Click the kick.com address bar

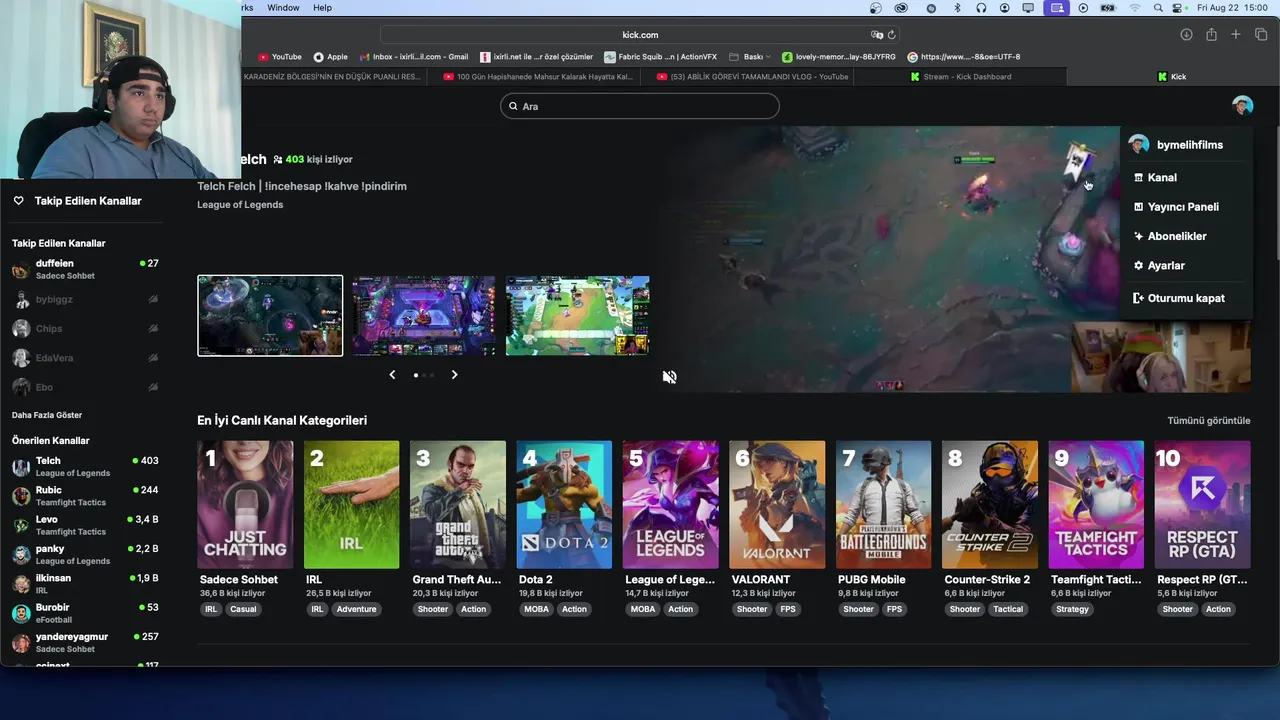(640, 35)
